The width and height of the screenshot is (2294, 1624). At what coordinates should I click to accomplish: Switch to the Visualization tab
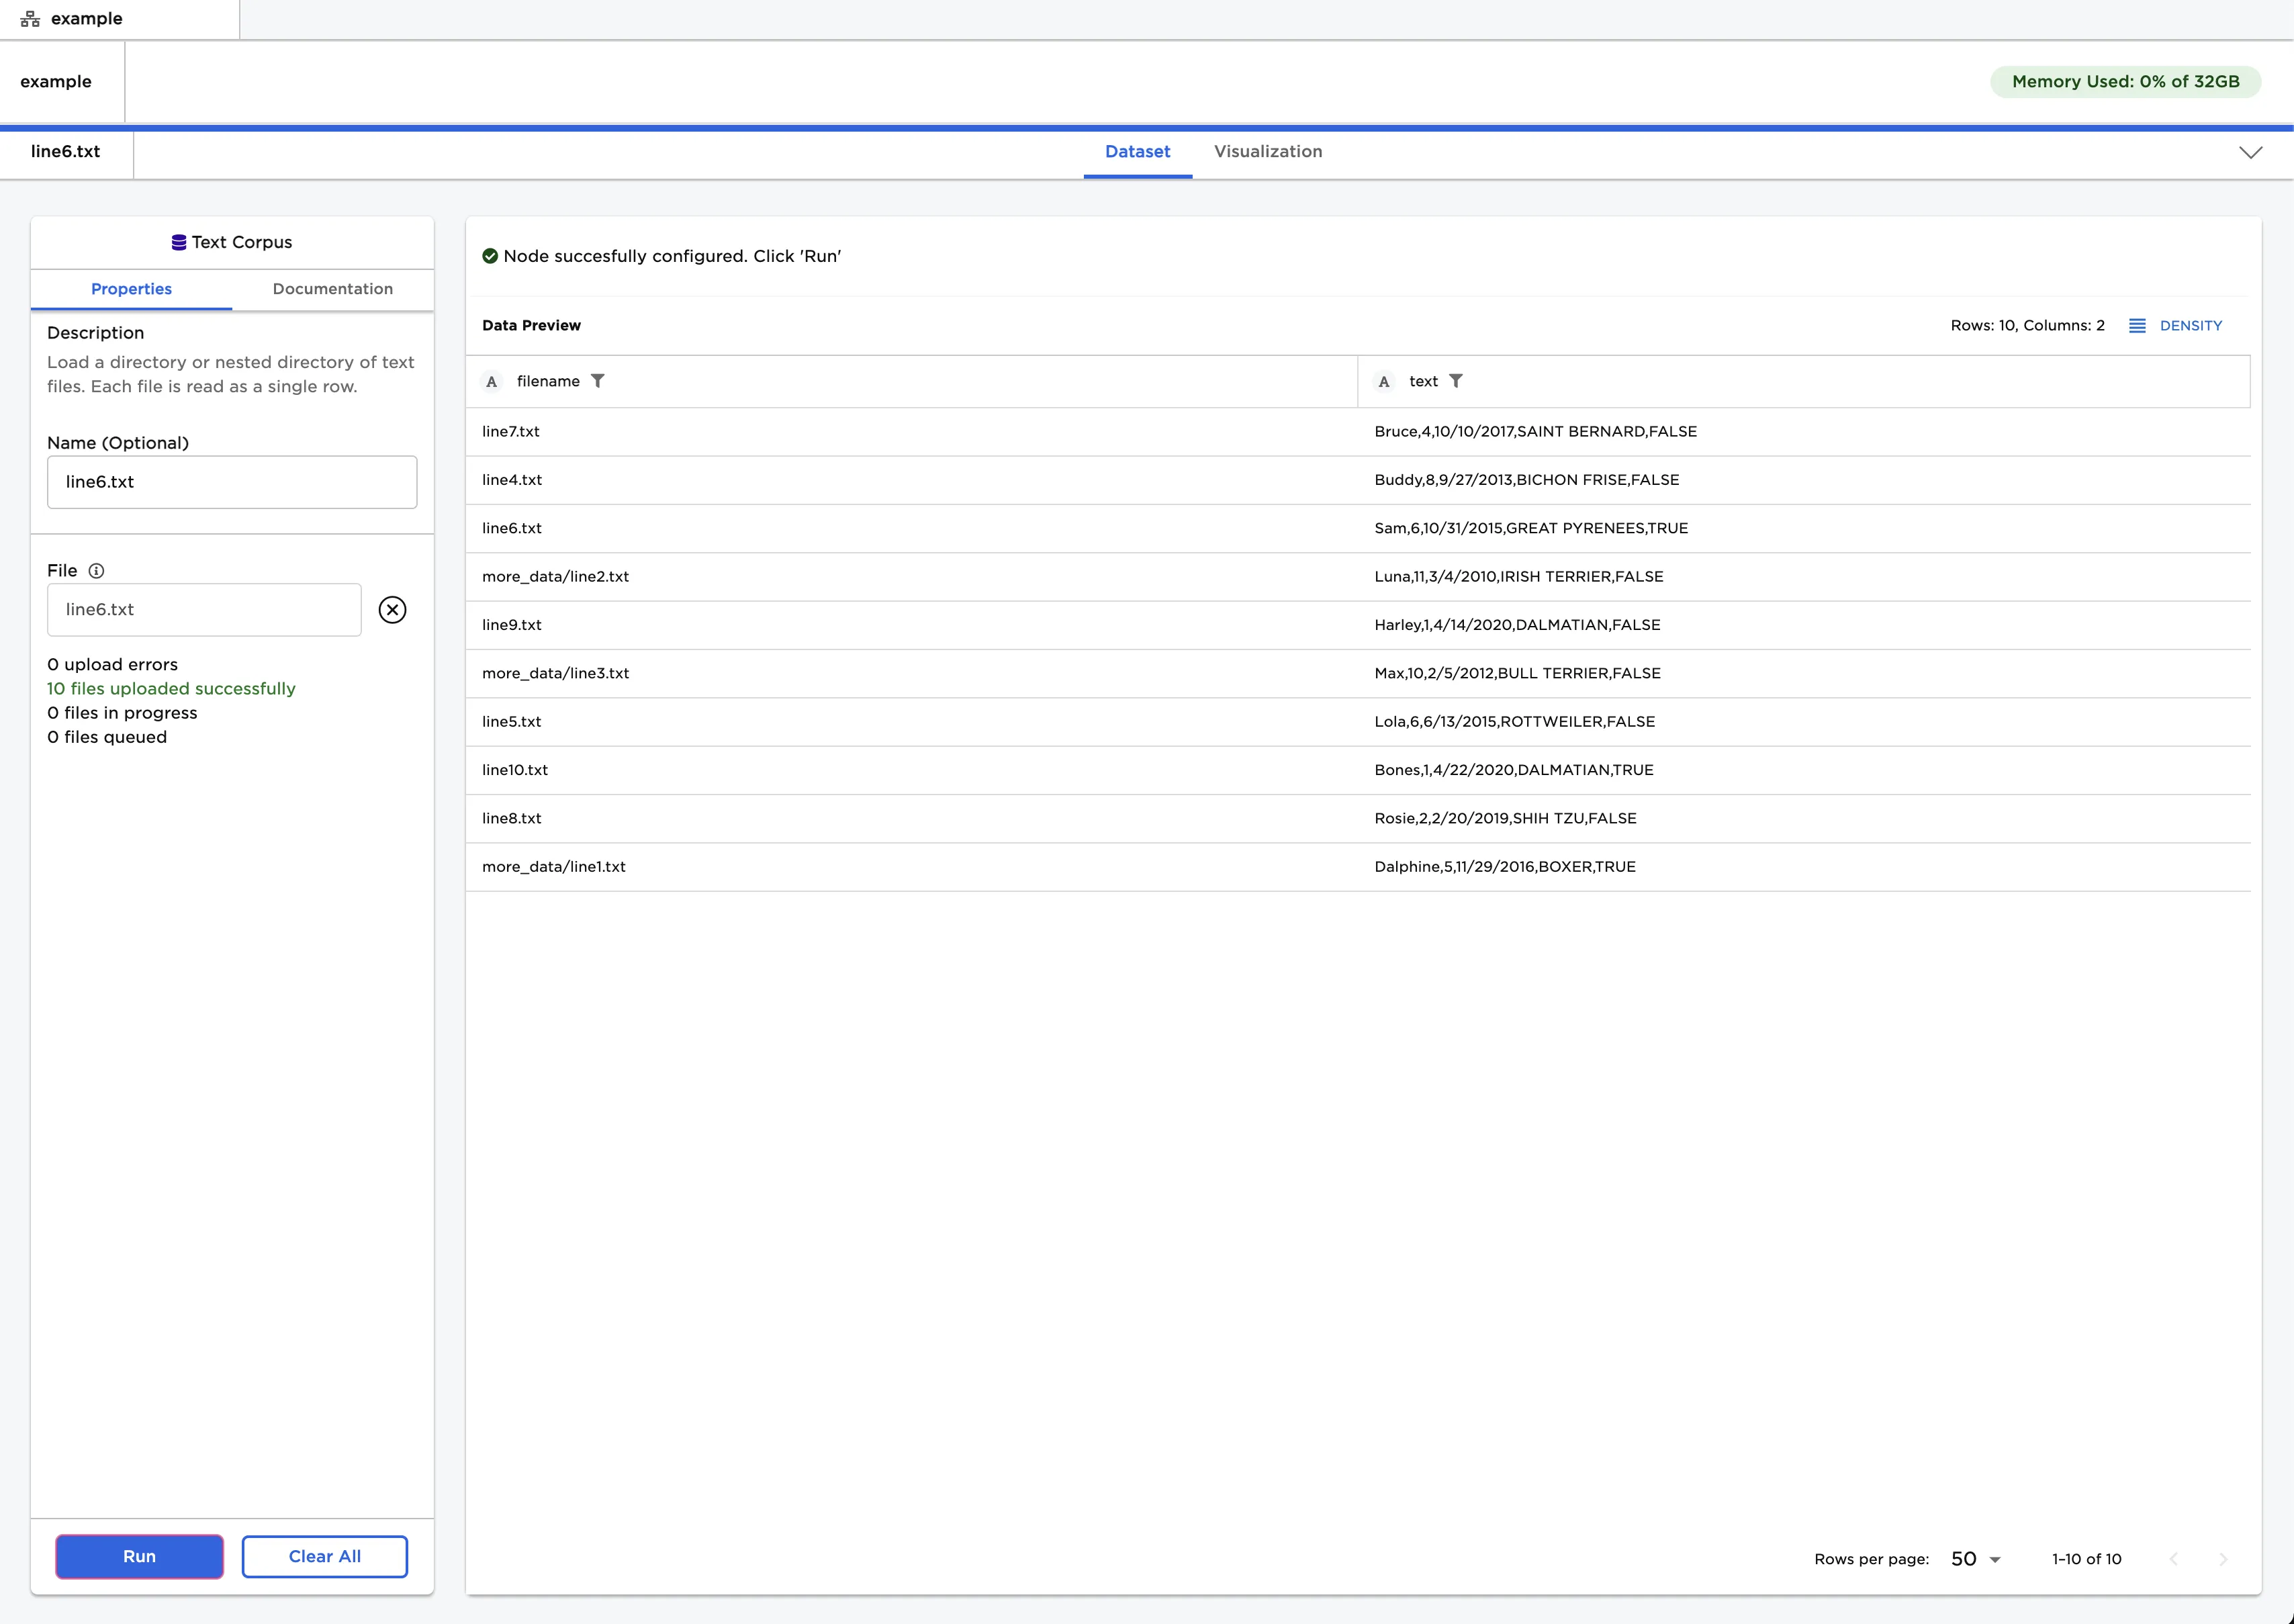click(x=1267, y=152)
